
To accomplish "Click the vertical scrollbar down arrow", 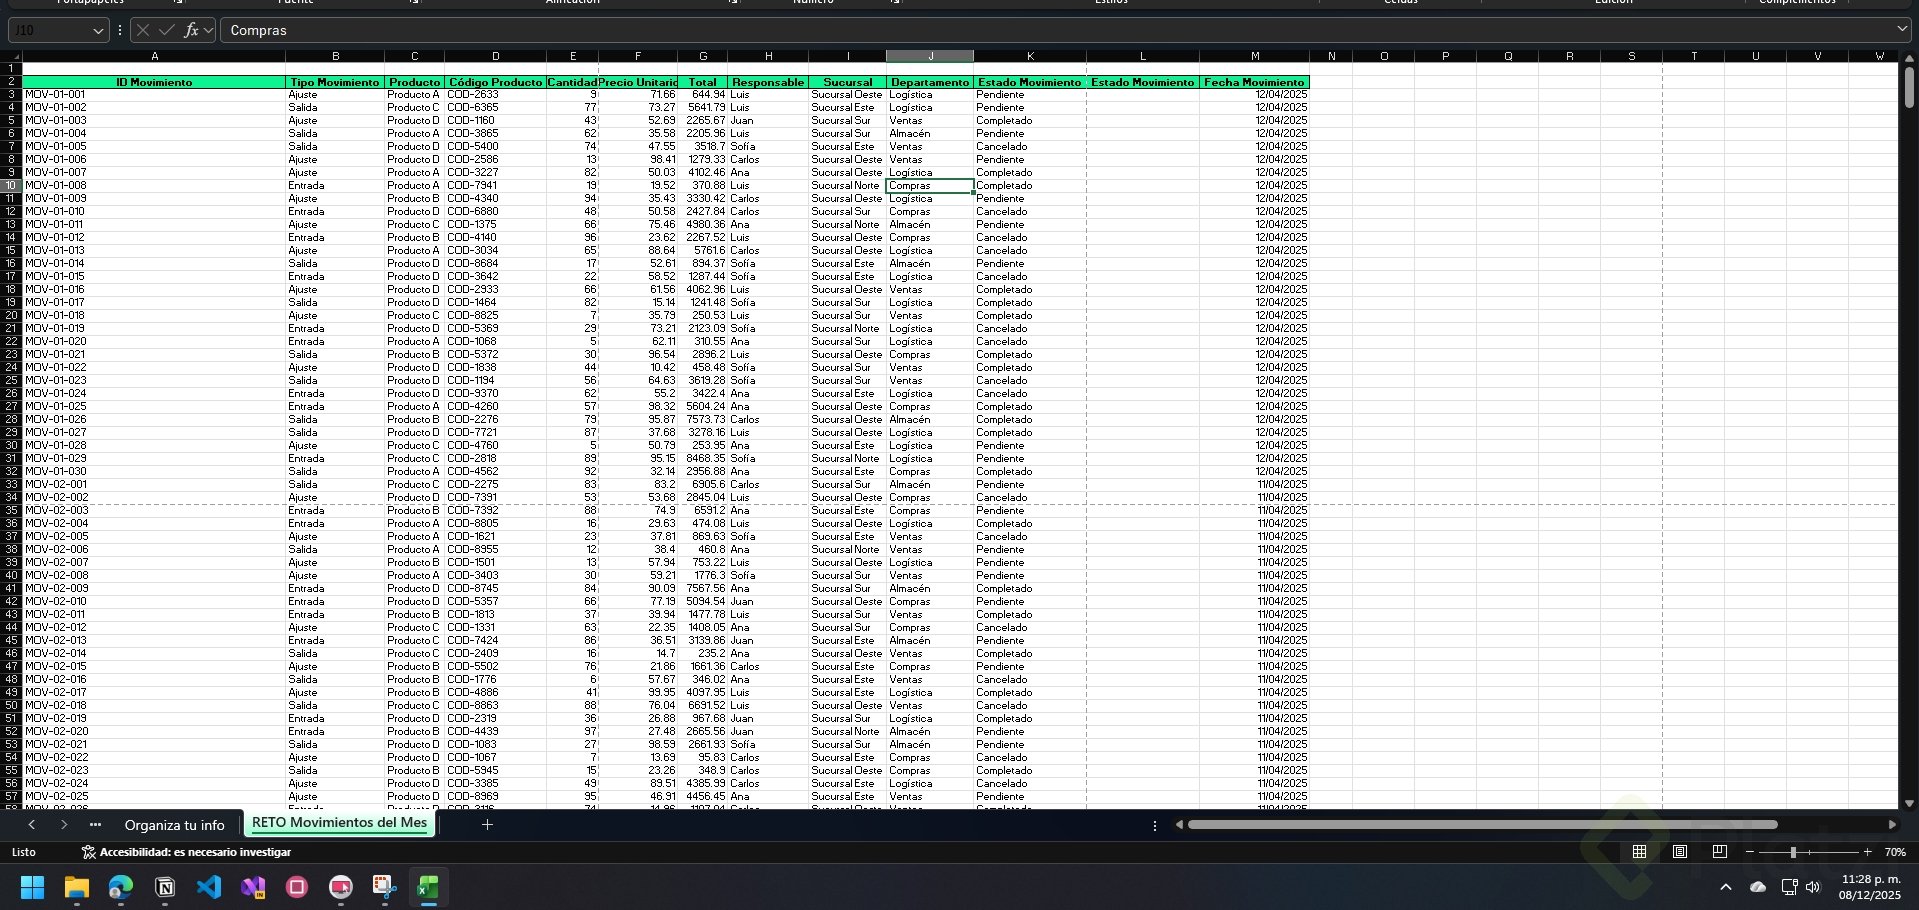I will click(1909, 803).
